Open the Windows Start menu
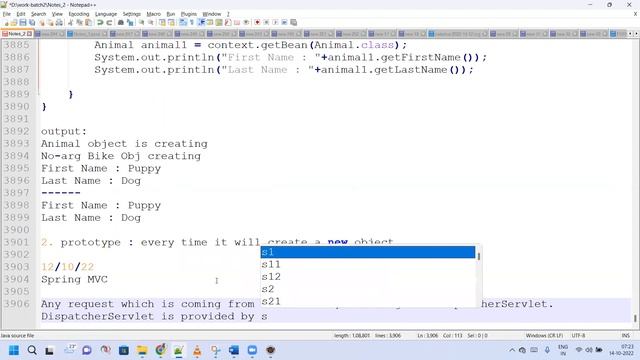 (14, 350)
